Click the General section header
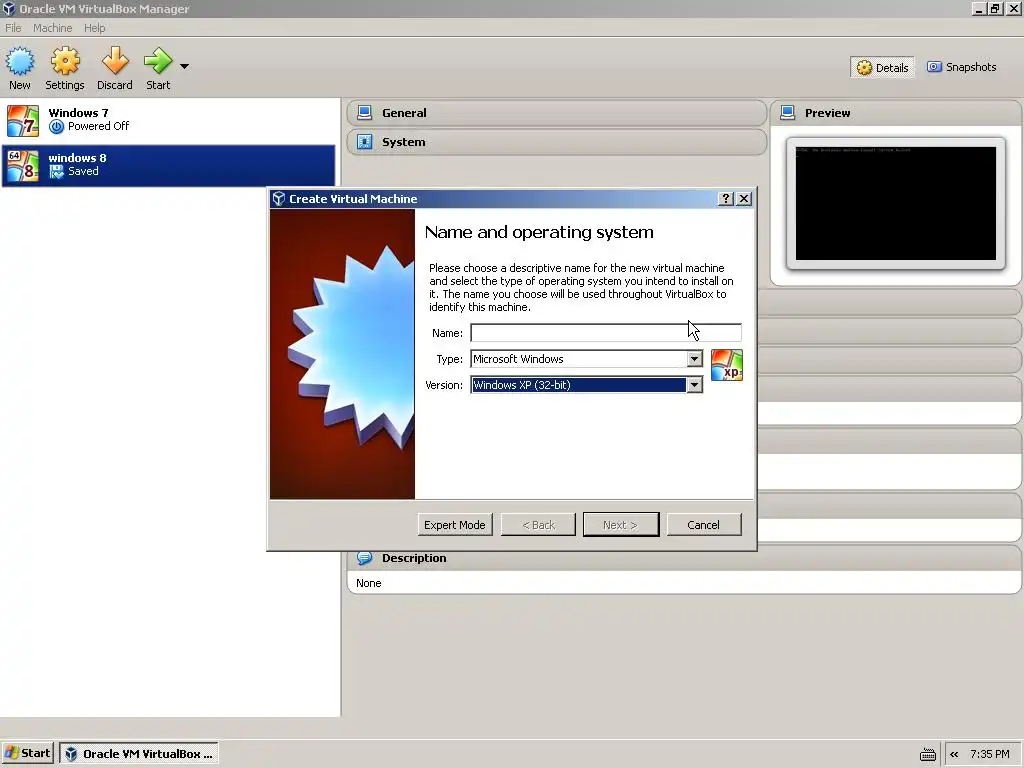 pyautogui.click(x=556, y=113)
